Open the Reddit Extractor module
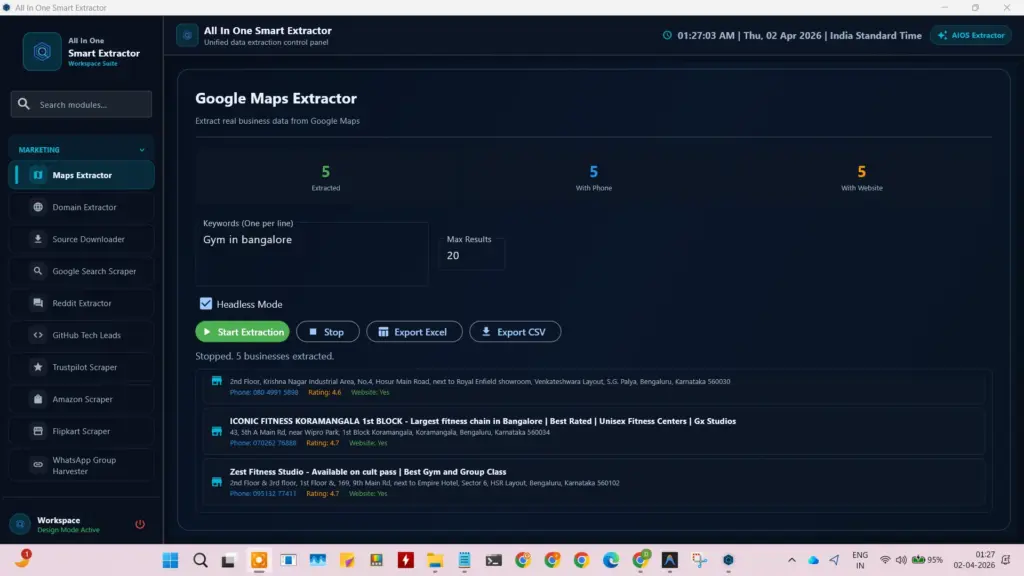This screenshot has width=1024, height=576. tap(82, 303)
